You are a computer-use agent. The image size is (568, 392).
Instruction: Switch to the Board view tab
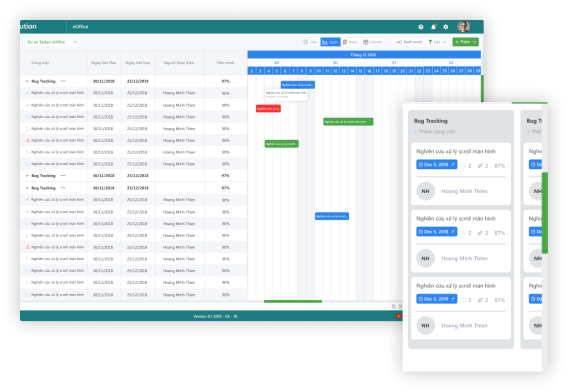pyautogui.click(x=351, y=42)
